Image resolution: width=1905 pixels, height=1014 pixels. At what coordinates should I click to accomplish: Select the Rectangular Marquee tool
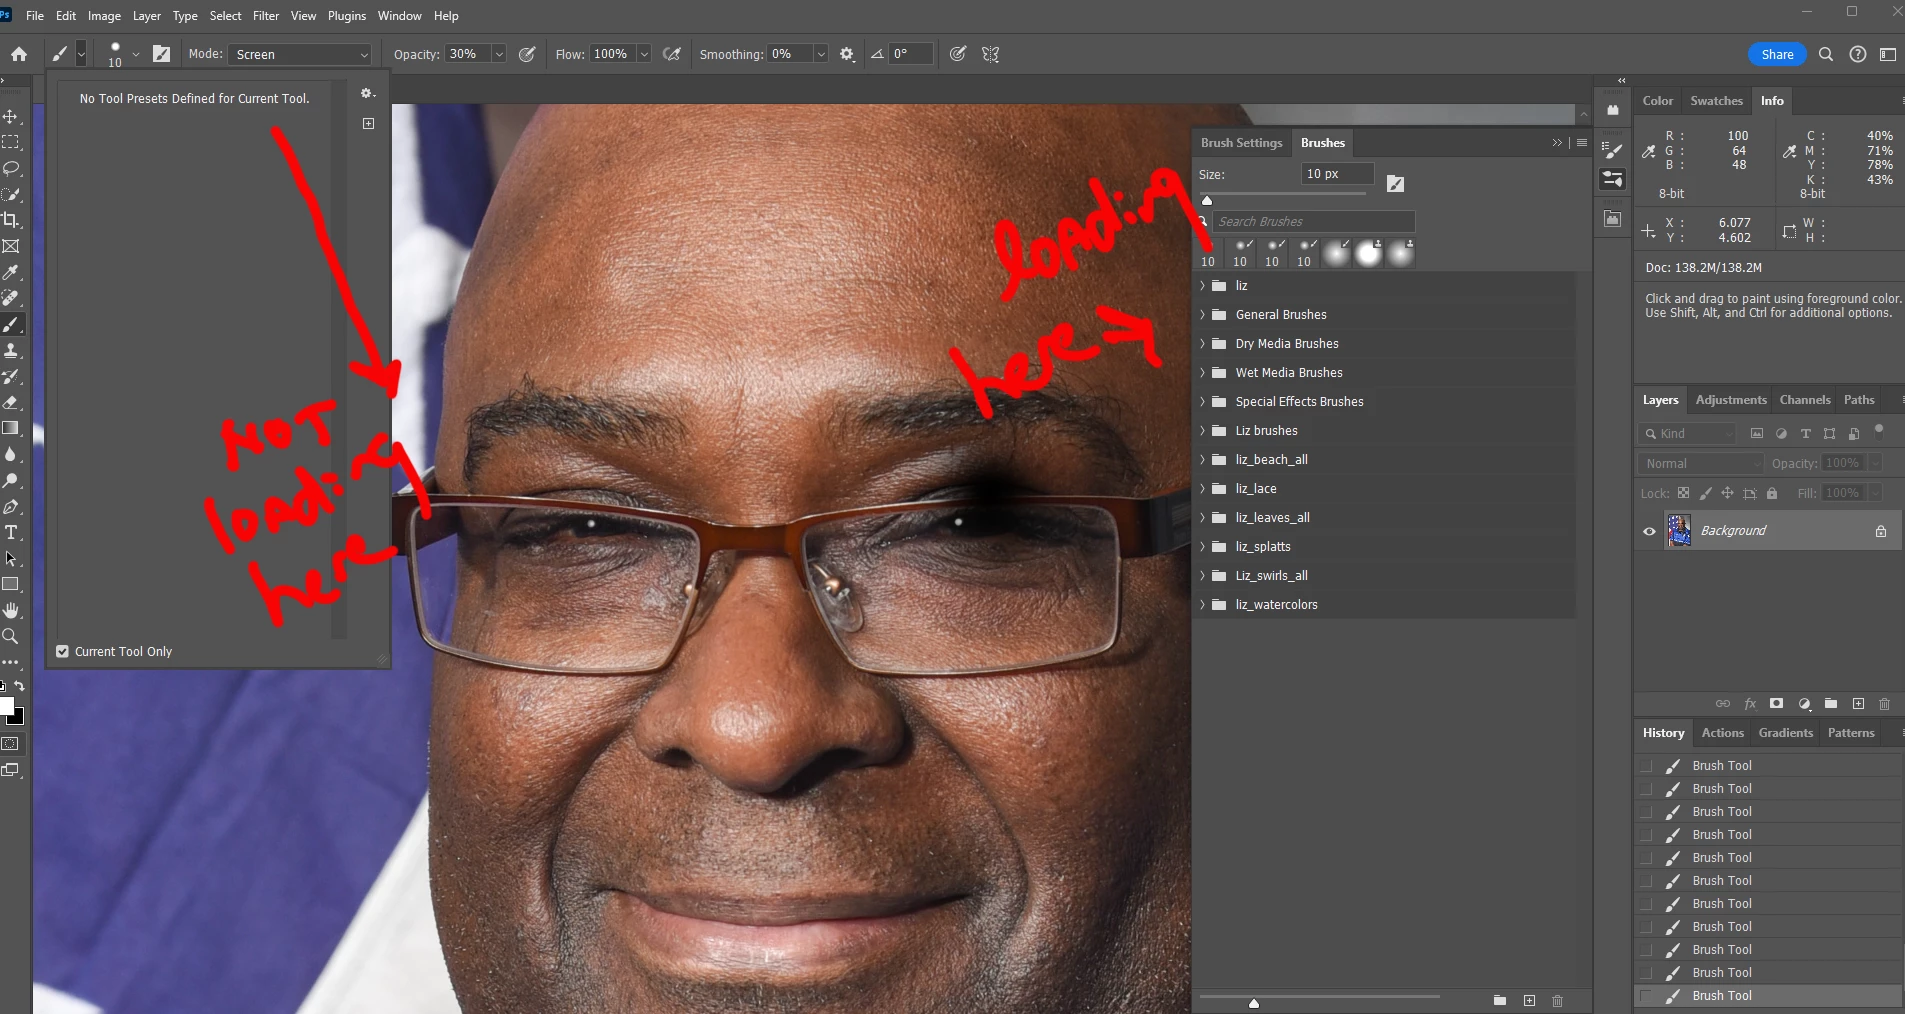click(11, 143)
